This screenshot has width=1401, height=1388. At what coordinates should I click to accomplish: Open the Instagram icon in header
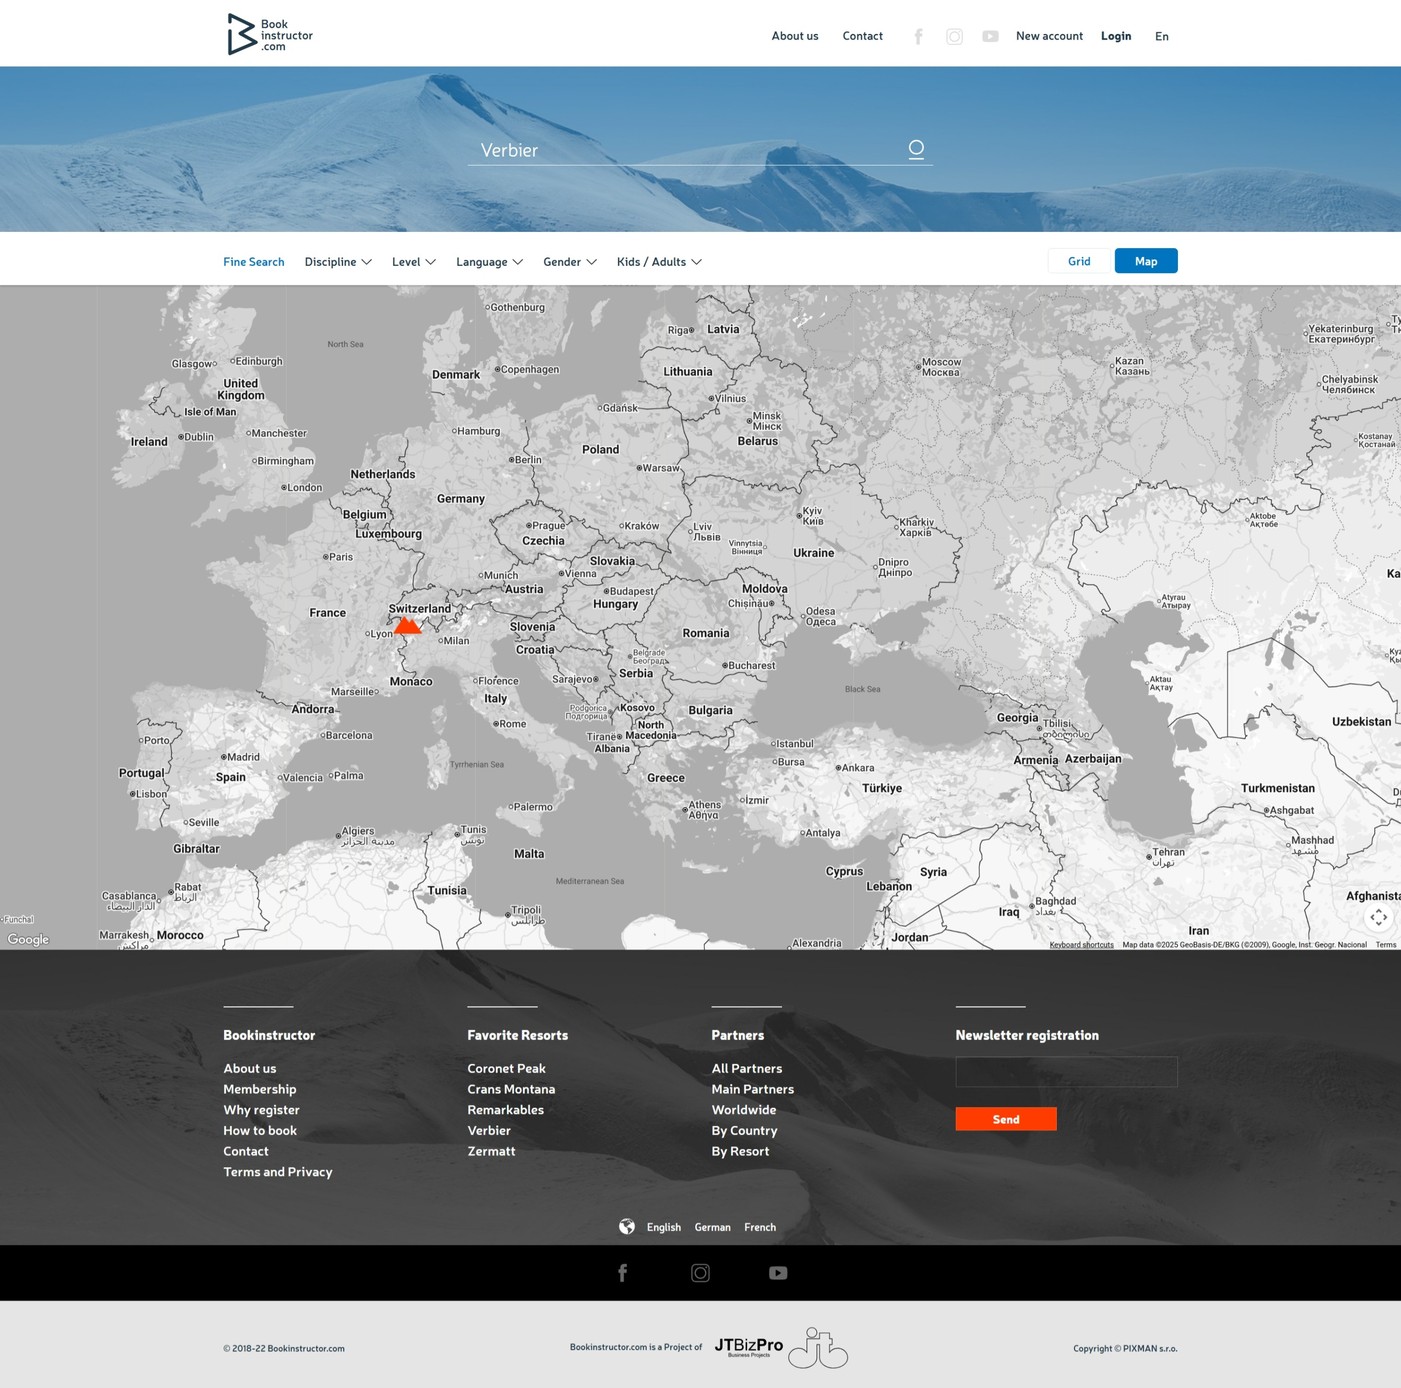pyautogui.click(x=954, y=37)
